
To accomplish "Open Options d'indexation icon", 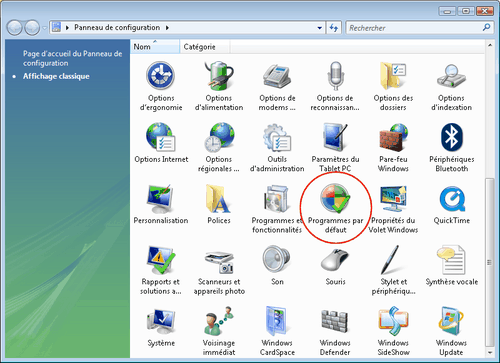I will 451,76.
